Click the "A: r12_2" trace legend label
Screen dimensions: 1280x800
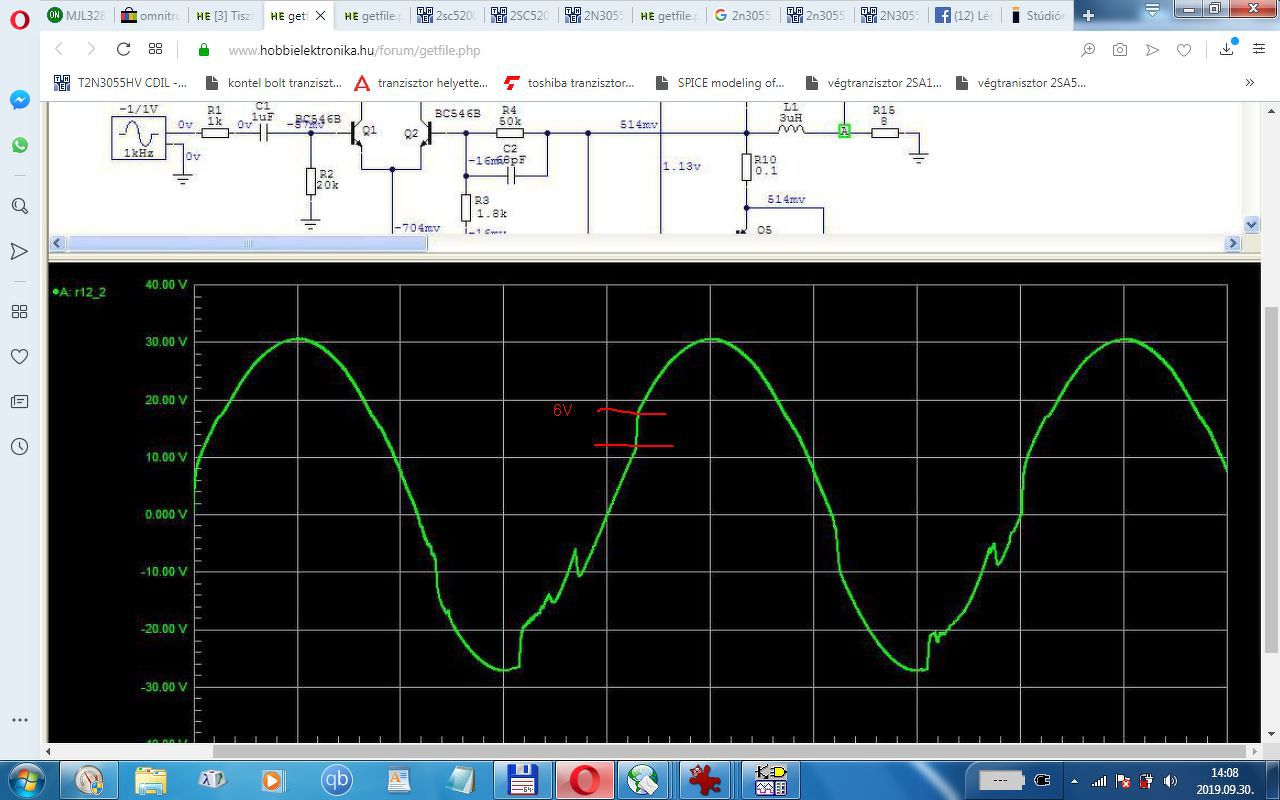point(80,292)
